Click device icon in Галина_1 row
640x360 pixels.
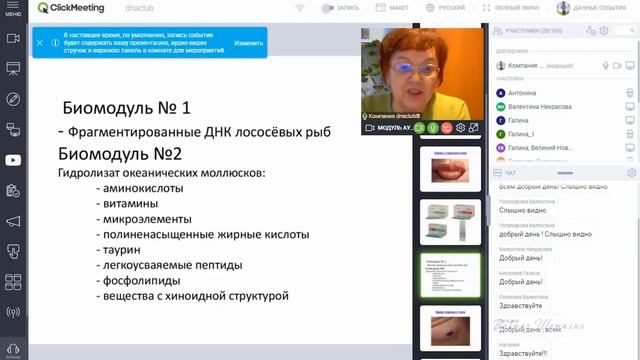630,134
